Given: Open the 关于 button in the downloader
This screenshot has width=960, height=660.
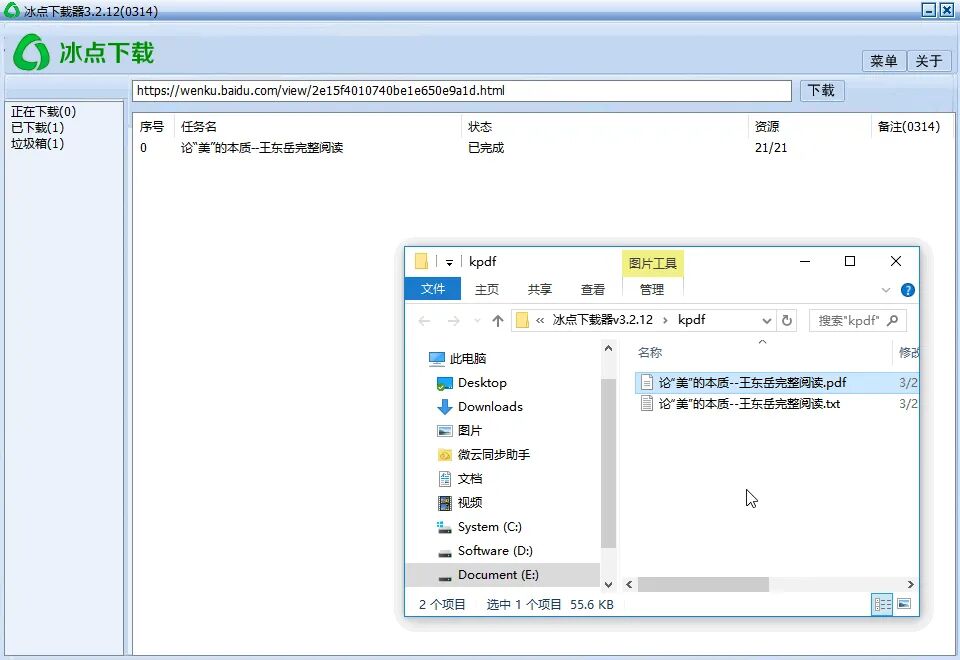Looking at the screenshot, I should (x=929, y=61).
